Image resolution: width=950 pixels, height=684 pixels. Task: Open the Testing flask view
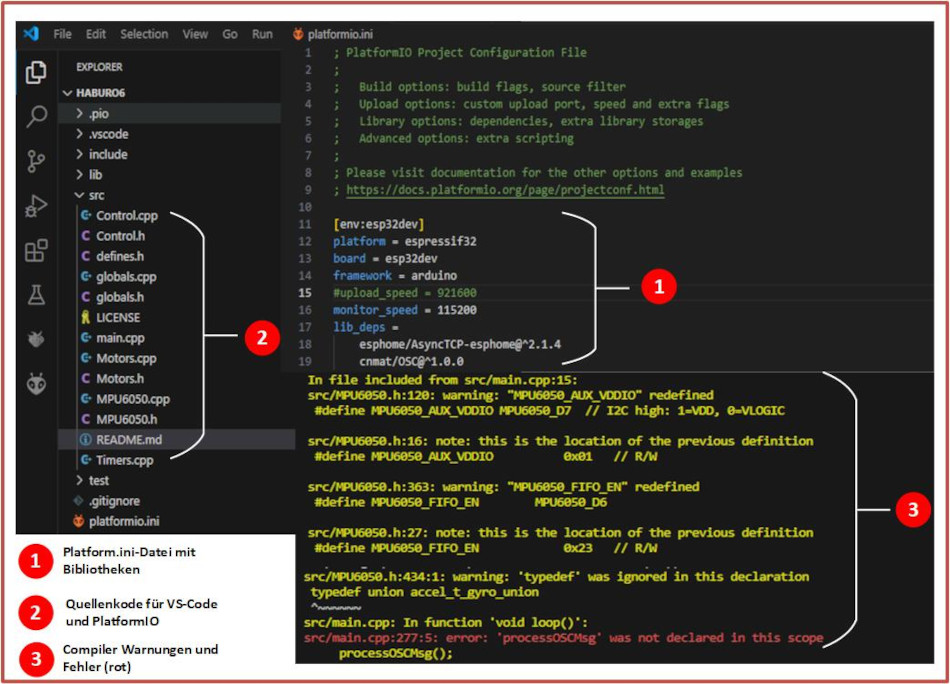click(x=36, y=295)
